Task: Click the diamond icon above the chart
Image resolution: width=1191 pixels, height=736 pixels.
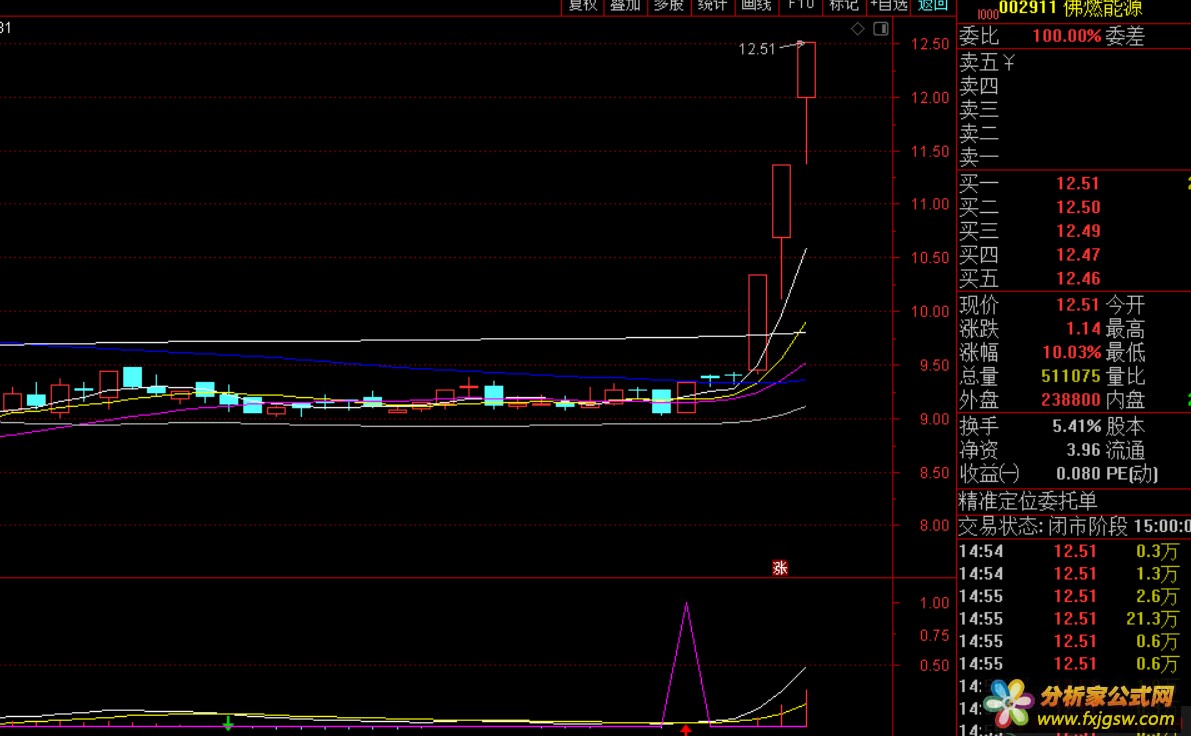Action: pos(858,29)
